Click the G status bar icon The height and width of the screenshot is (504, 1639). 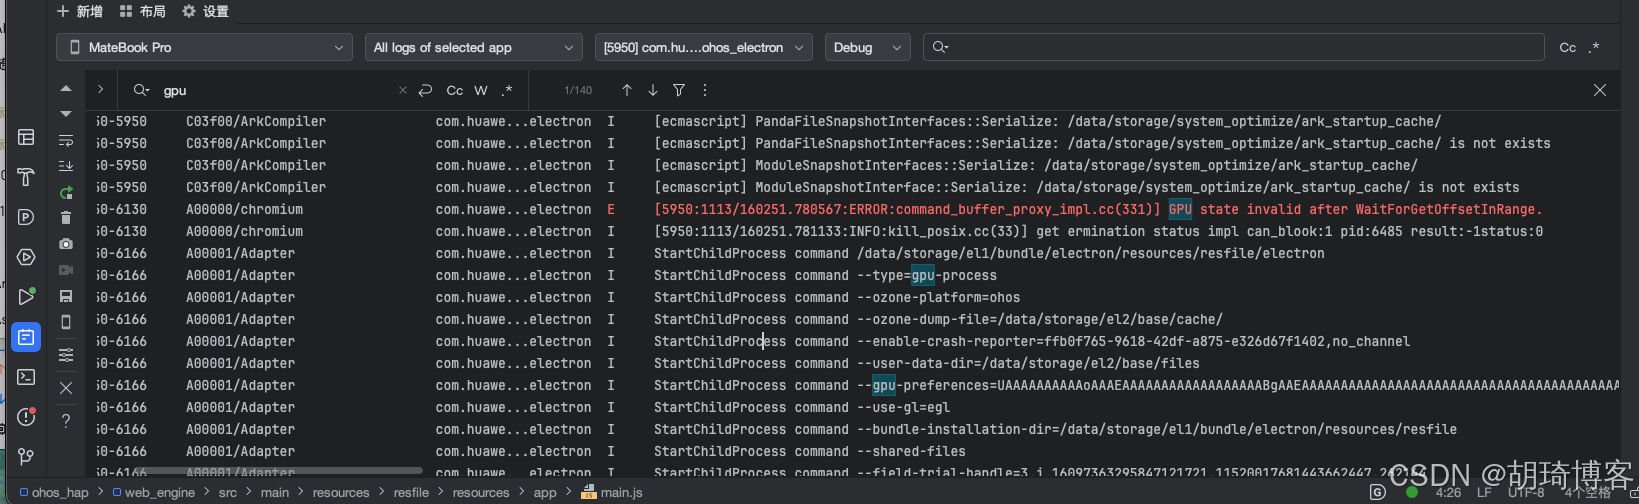pyautogui.click(x=1378, y=492)
